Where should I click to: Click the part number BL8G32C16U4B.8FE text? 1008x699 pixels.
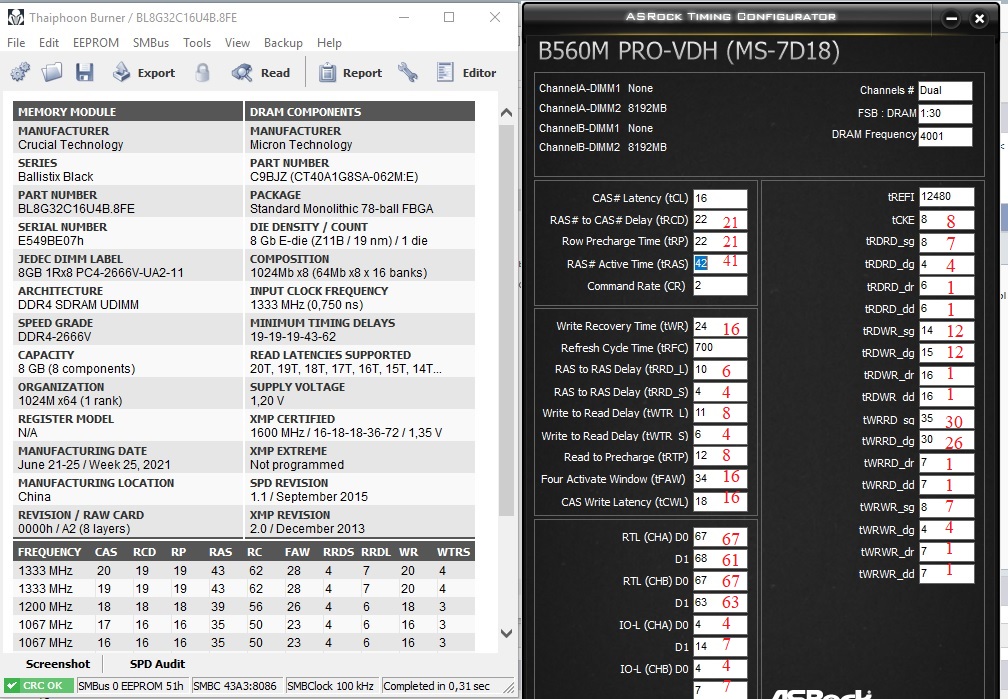pos(76,208)
